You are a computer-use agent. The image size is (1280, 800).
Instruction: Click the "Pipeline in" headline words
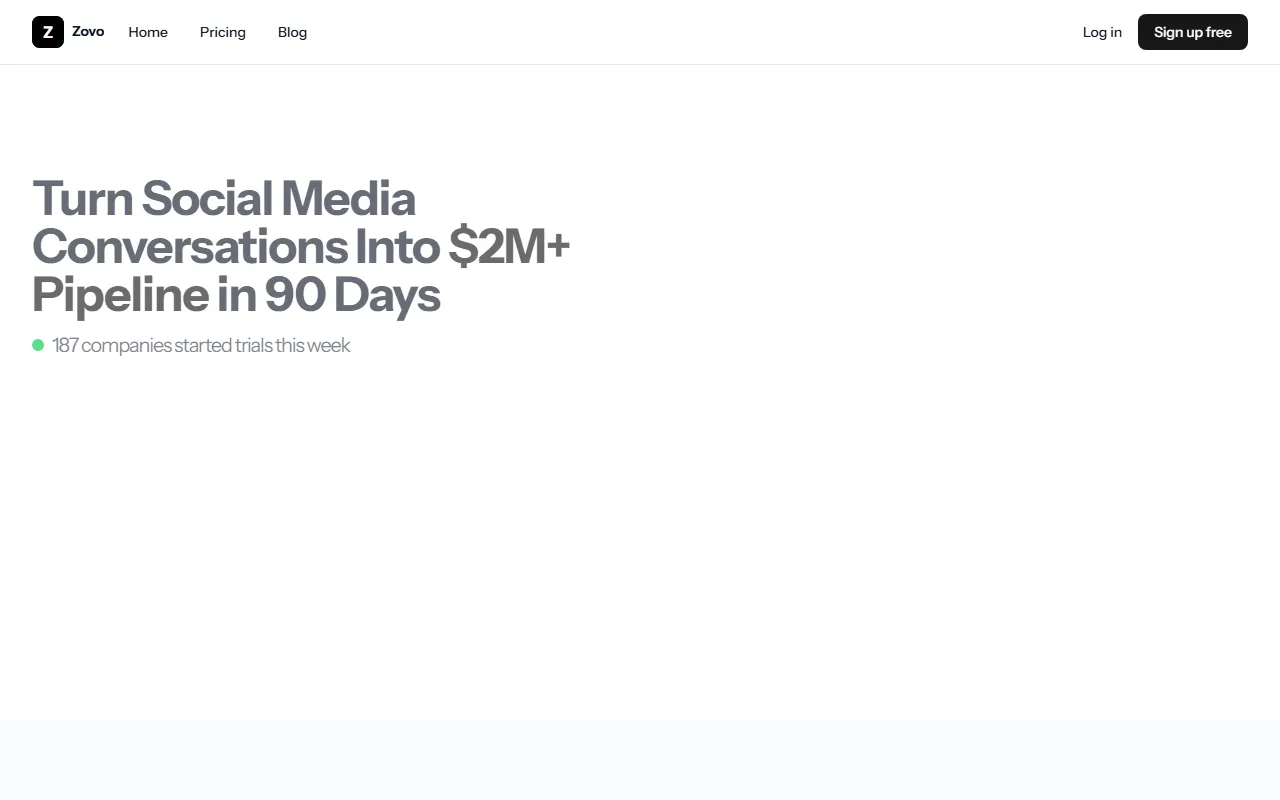pos(144,295)
